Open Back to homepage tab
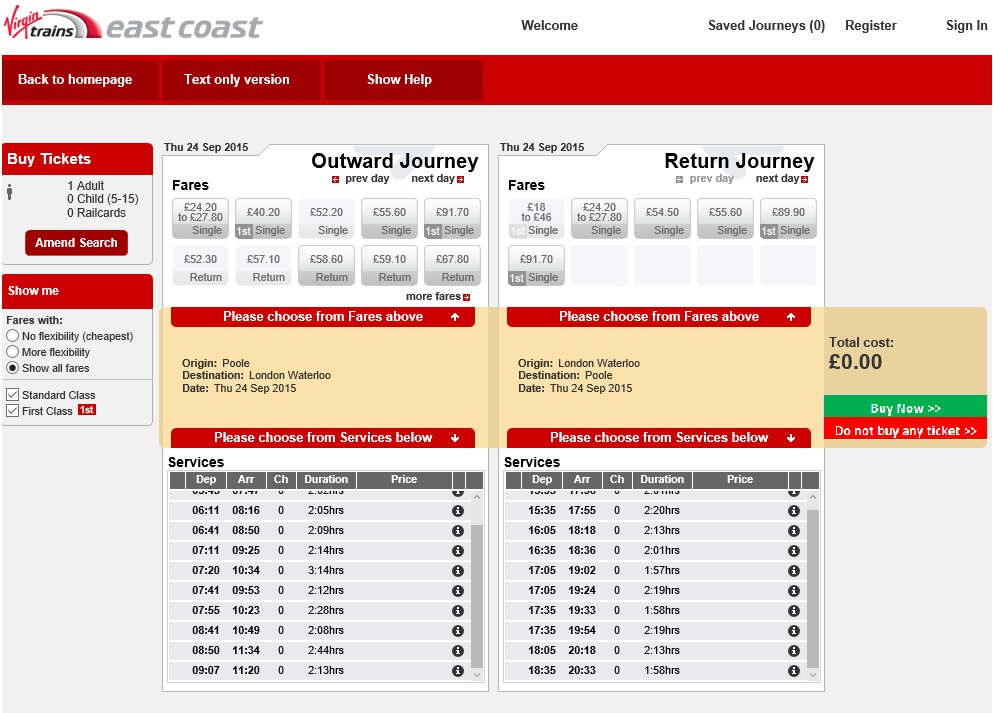 80,80
